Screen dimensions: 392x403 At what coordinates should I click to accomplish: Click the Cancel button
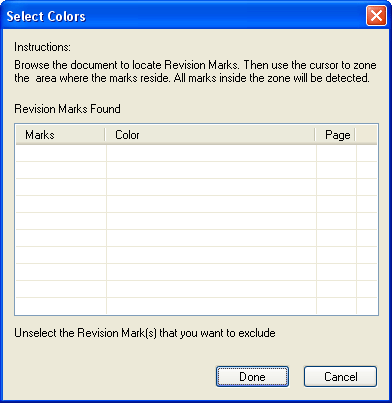coord(340,377)
